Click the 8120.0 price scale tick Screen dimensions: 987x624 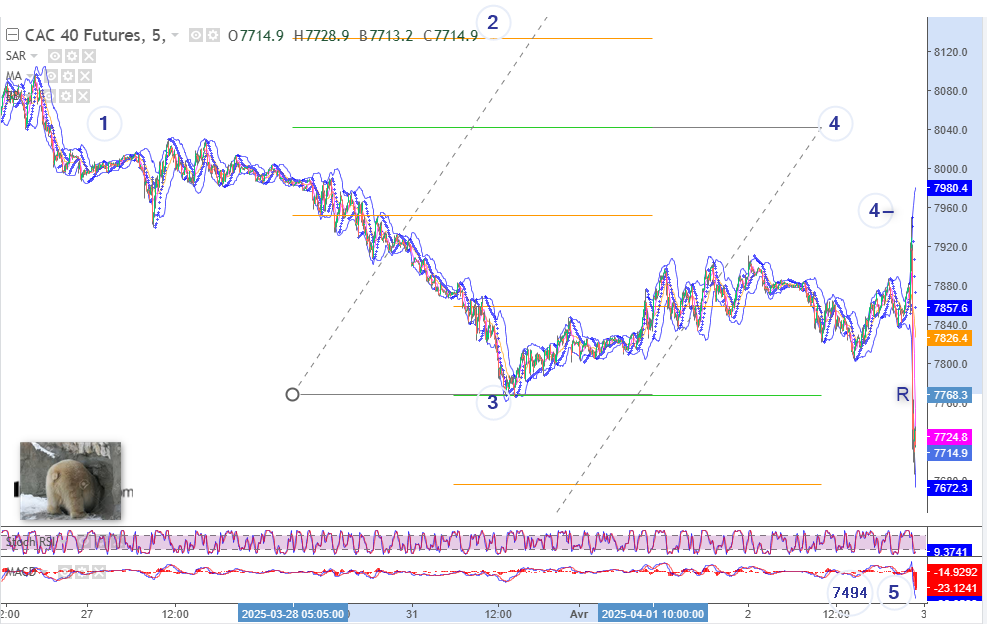pyautogui.click(x=950, y=52)
